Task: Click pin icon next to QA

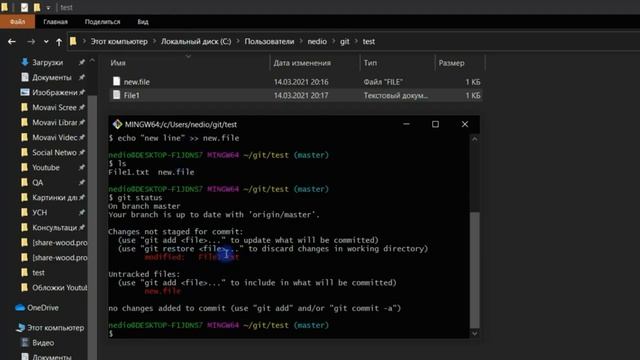Action: [x=82, y=183]
